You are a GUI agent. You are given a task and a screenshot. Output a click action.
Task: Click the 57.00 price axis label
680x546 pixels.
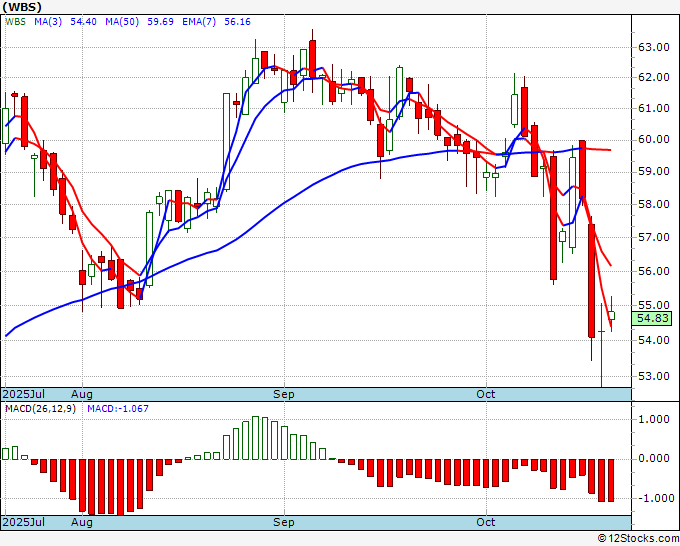[x=654, y=237]
